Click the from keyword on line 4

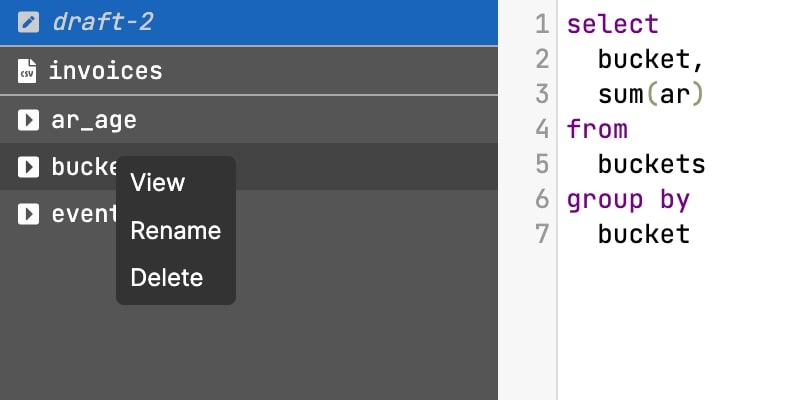(x=597, y=129)
